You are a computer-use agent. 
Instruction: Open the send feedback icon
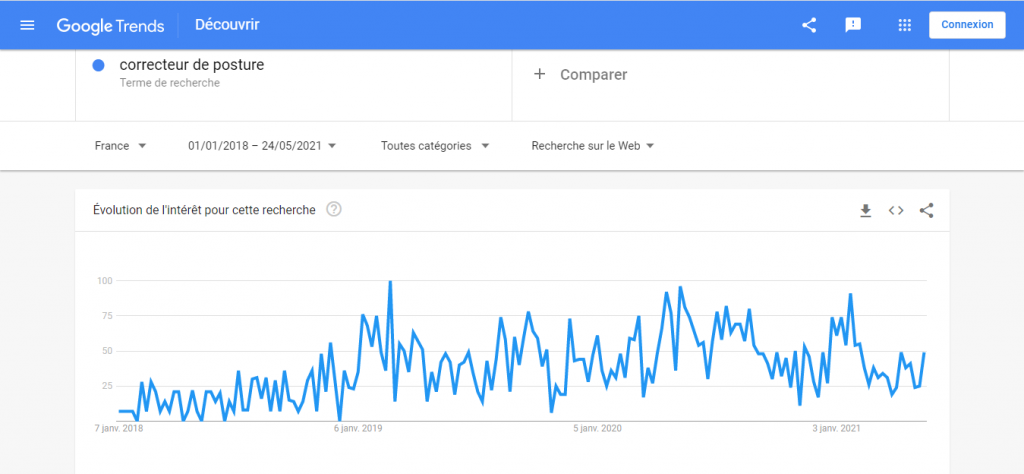[853, 25]
